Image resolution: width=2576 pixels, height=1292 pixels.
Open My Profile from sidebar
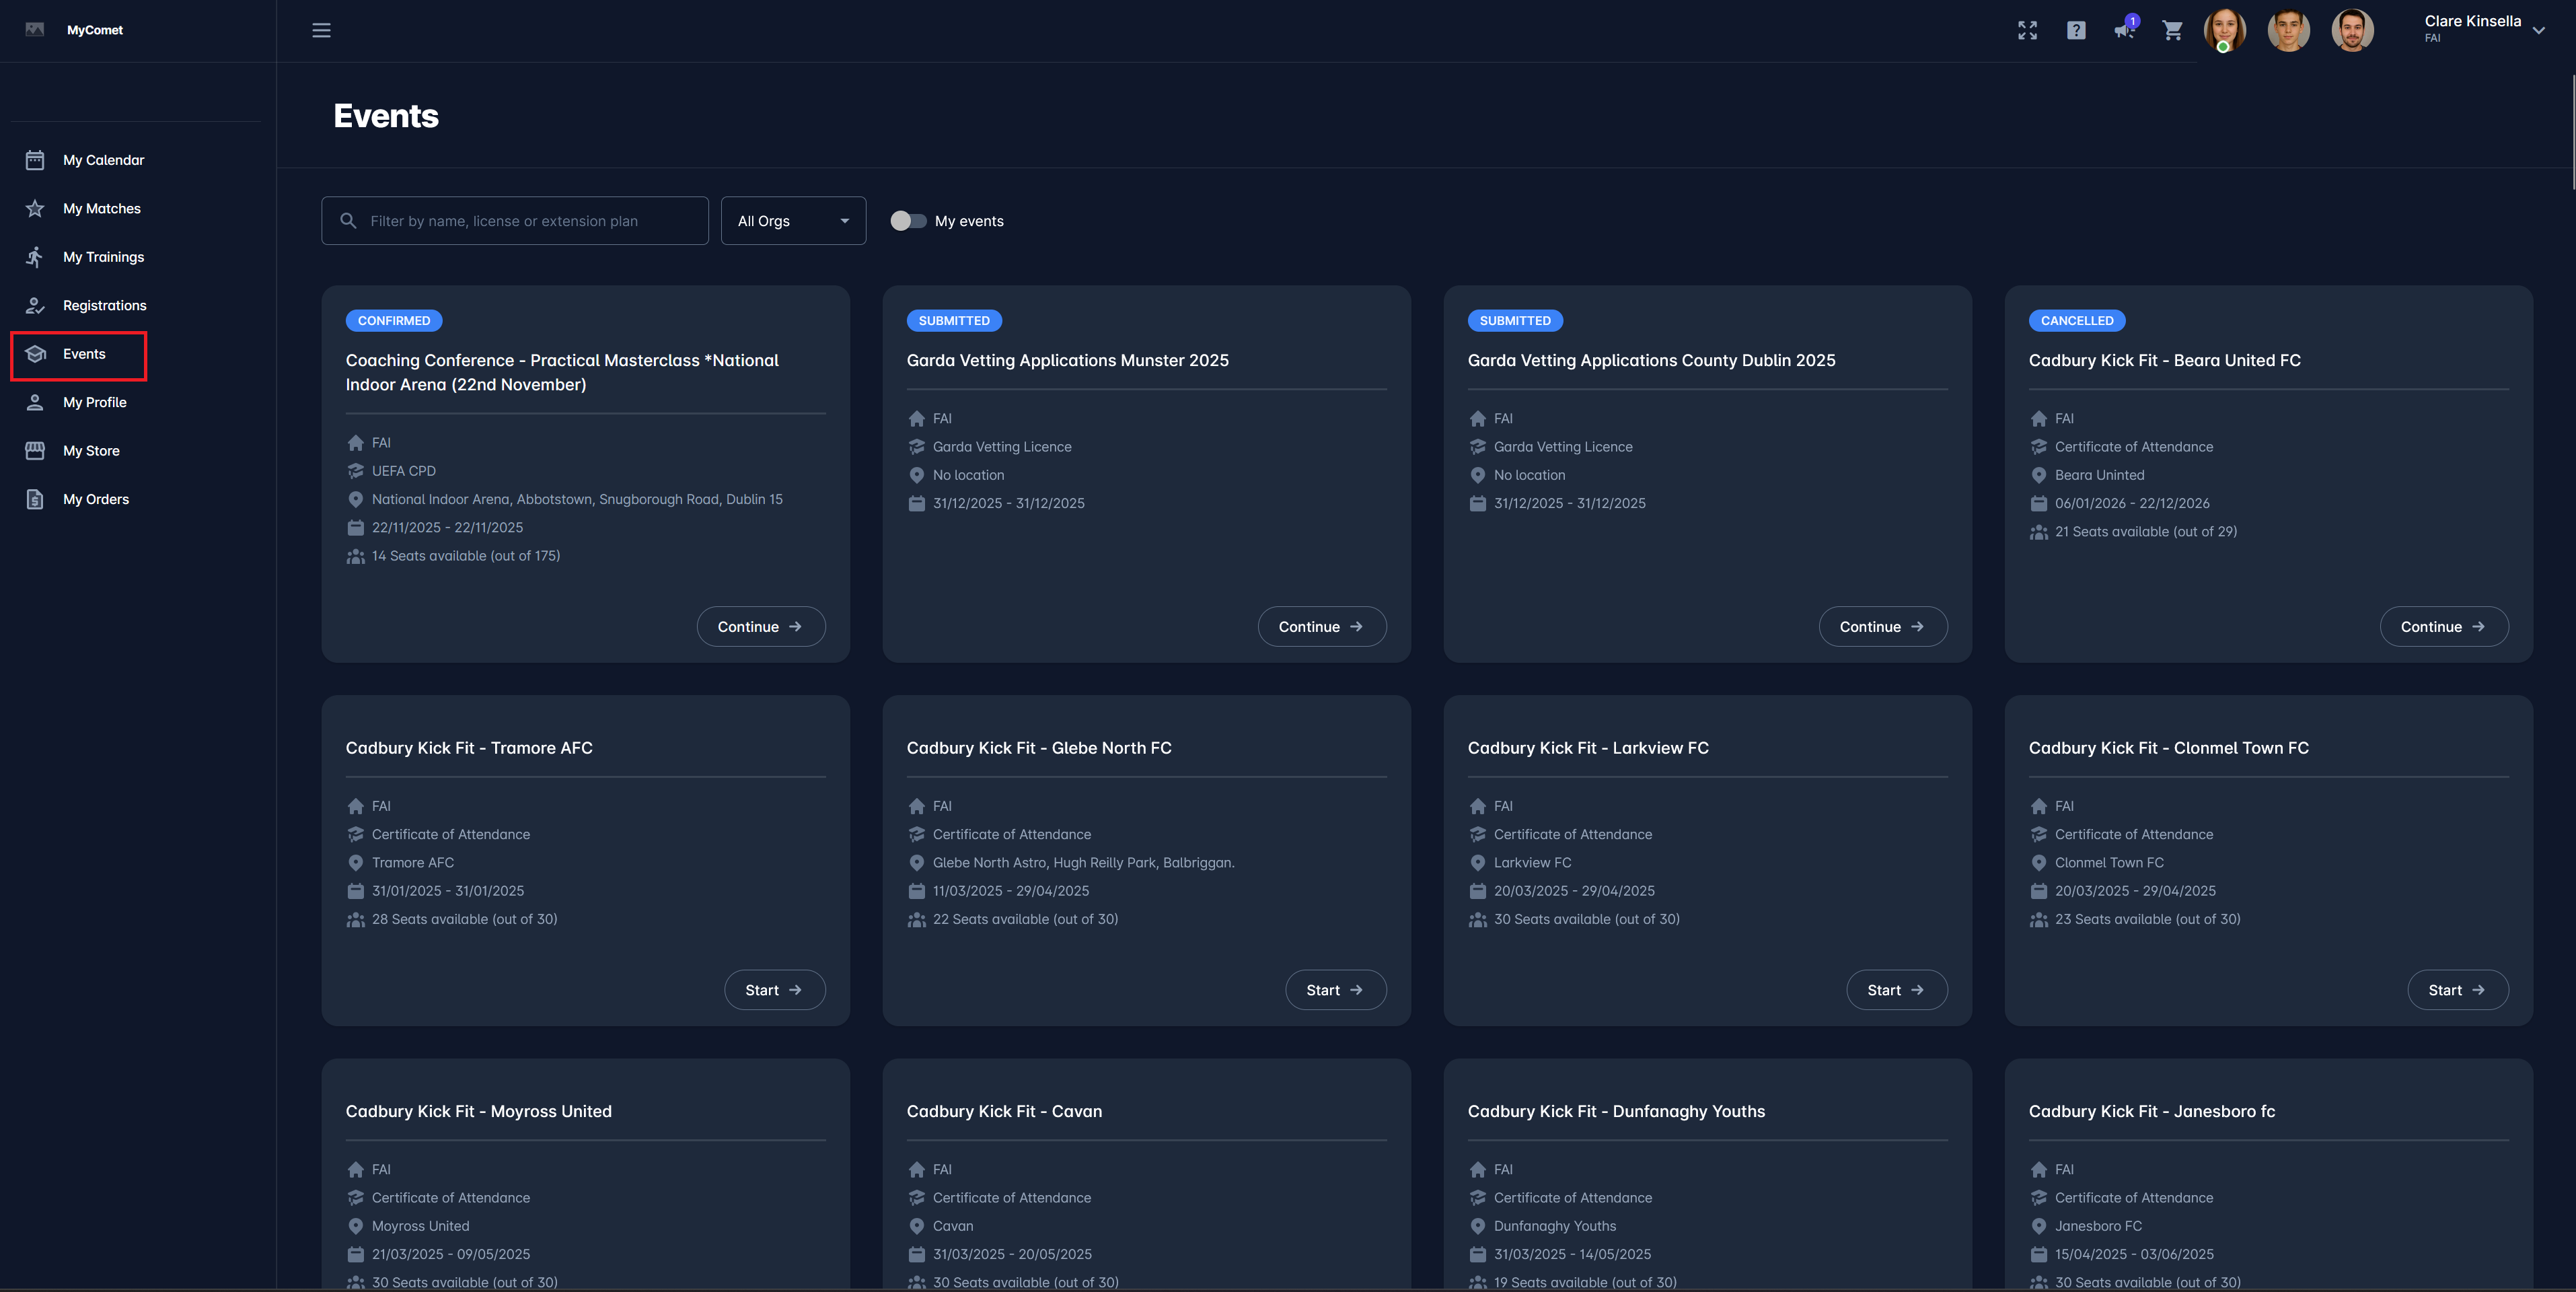94,403
